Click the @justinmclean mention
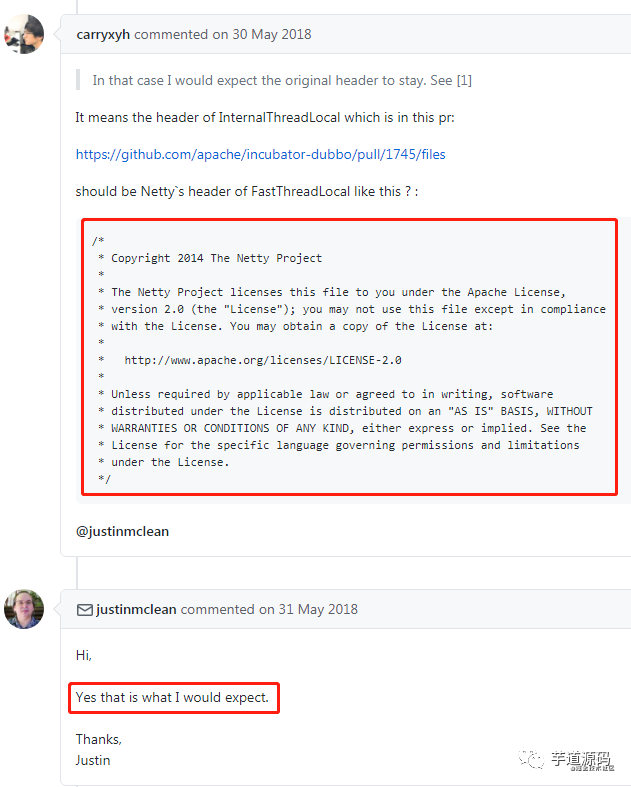This screenshot has width=631, height=787. coord(122,532)
